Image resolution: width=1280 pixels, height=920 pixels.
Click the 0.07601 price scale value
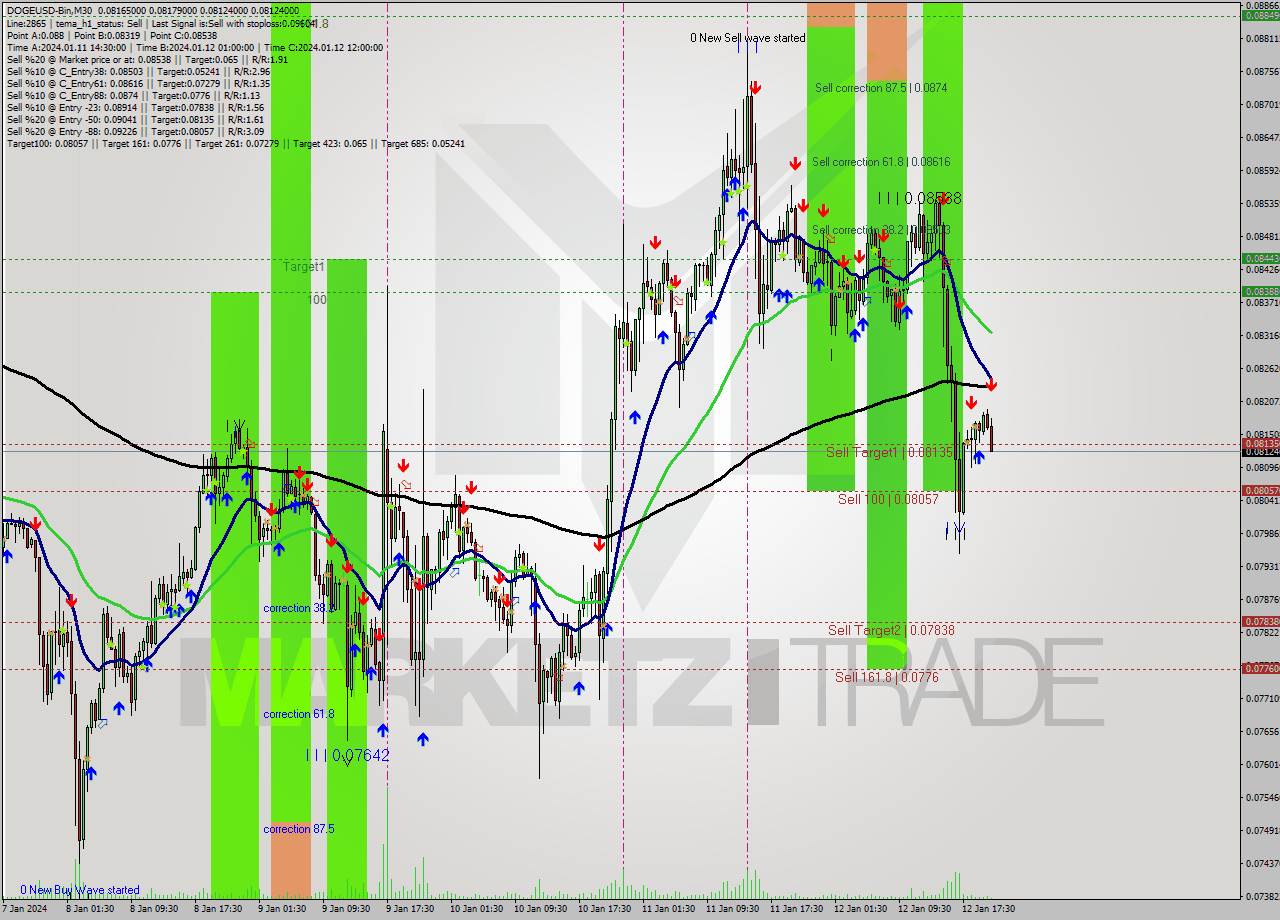click(1262, 764)
